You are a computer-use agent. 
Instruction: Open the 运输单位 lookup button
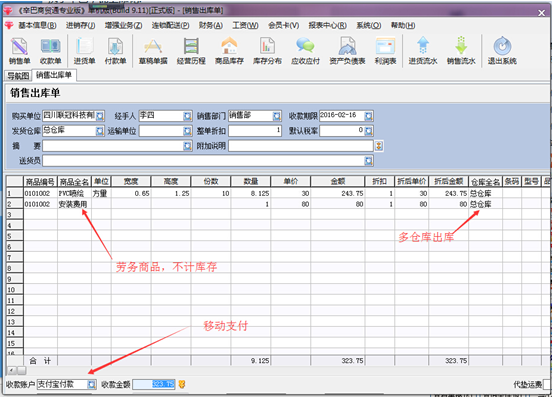coord(188,131)
